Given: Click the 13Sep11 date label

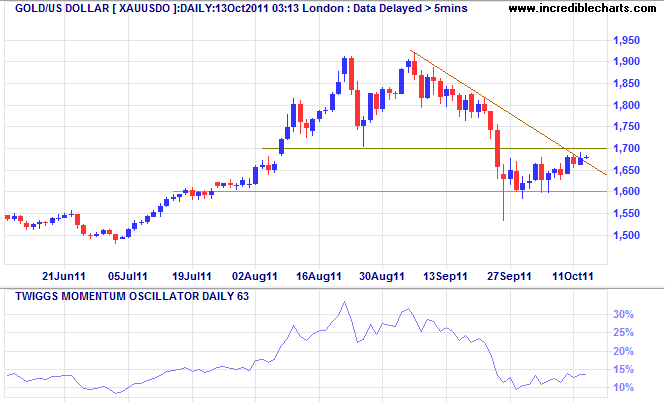Looking at the screenshot, I should tap(445, 277).
